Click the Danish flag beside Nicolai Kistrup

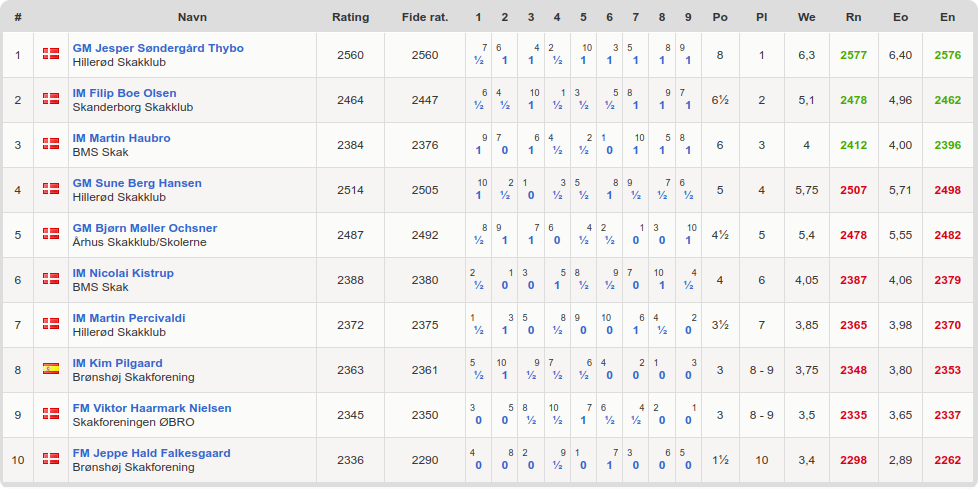(51, 279)
